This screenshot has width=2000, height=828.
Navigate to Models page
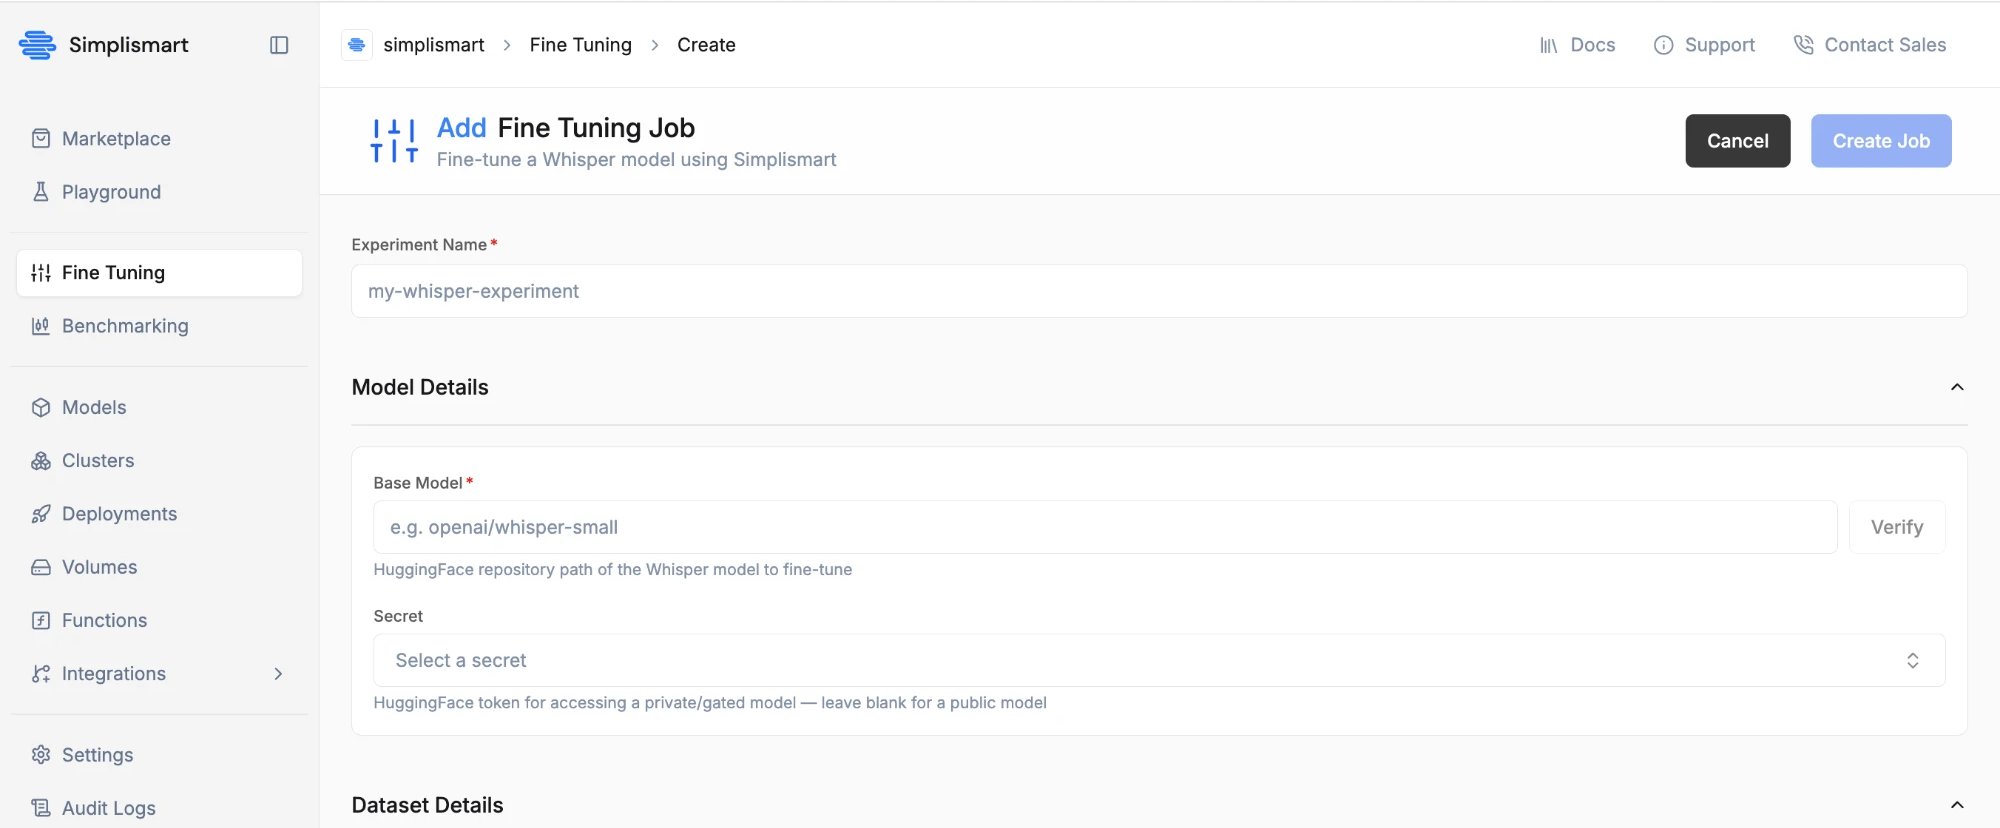tap(94, 407)
